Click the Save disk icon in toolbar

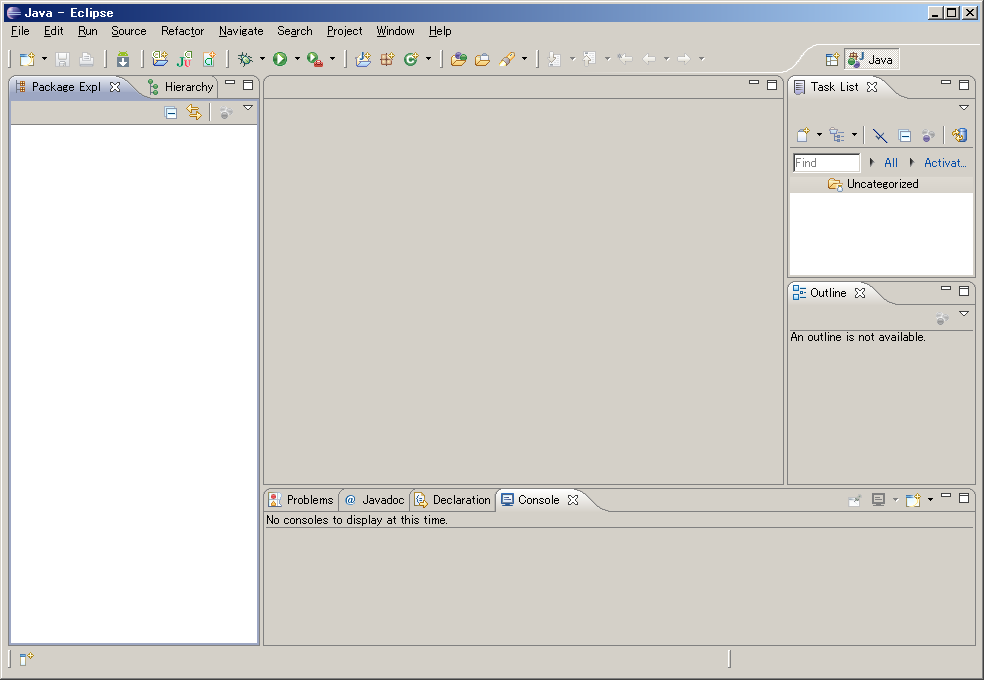[62, 59]
